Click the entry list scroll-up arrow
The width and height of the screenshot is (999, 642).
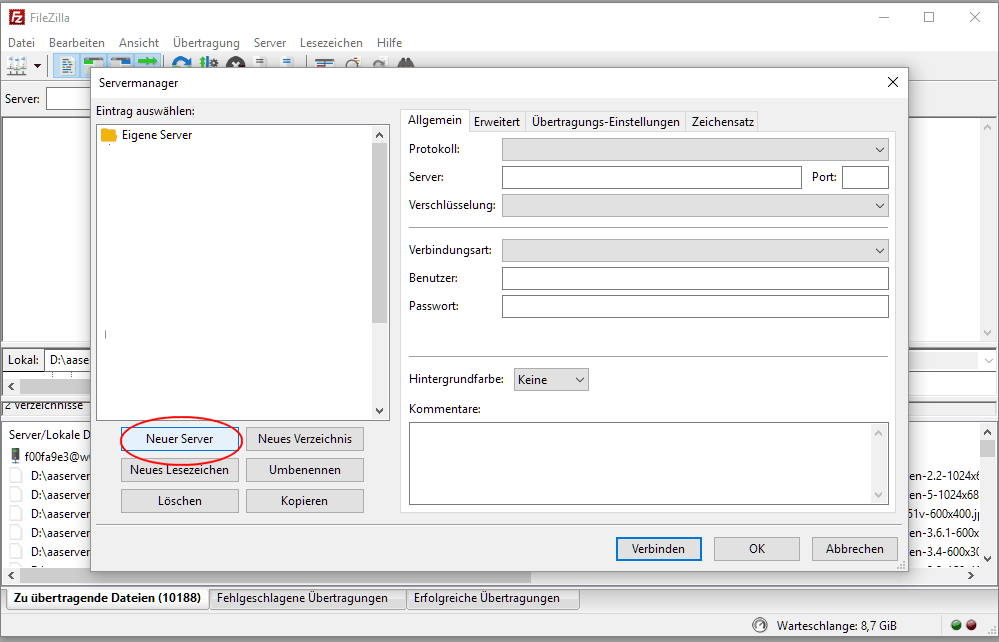[x=380, y=135]
